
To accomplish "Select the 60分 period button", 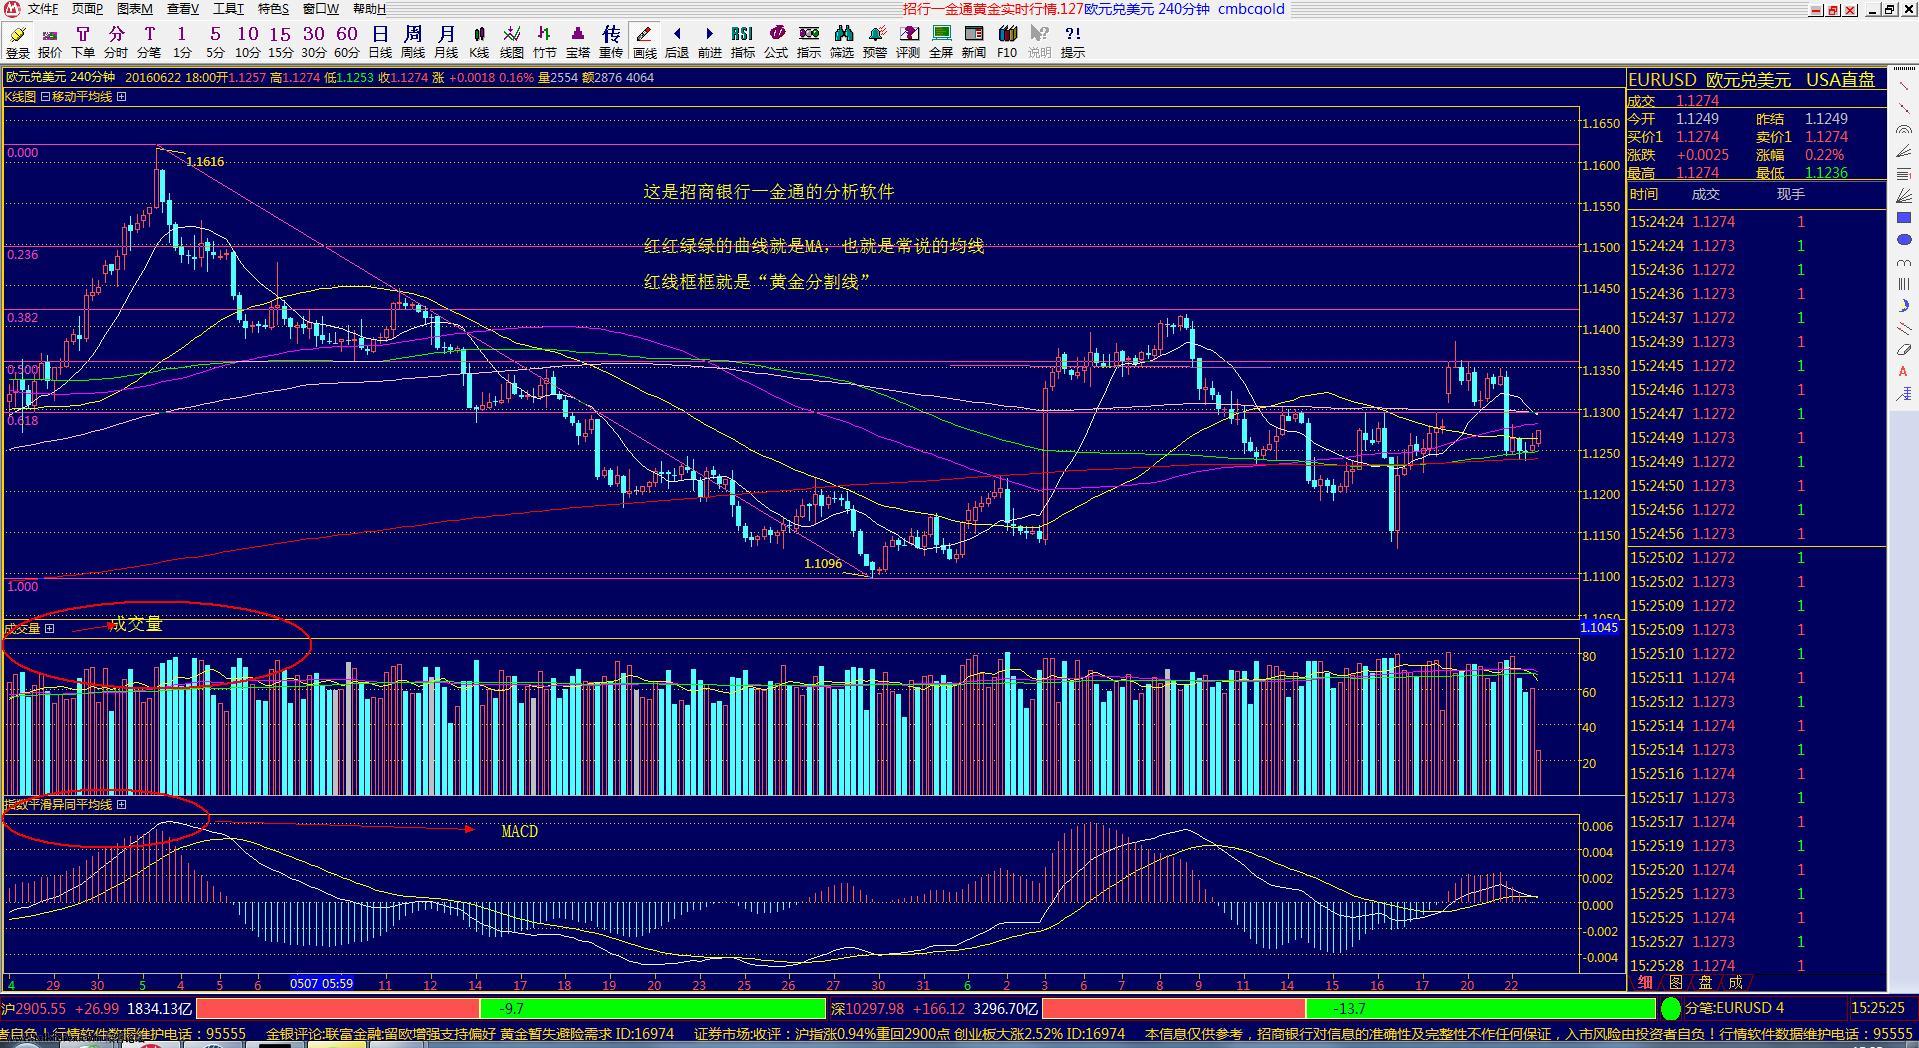I will [347, 42].
